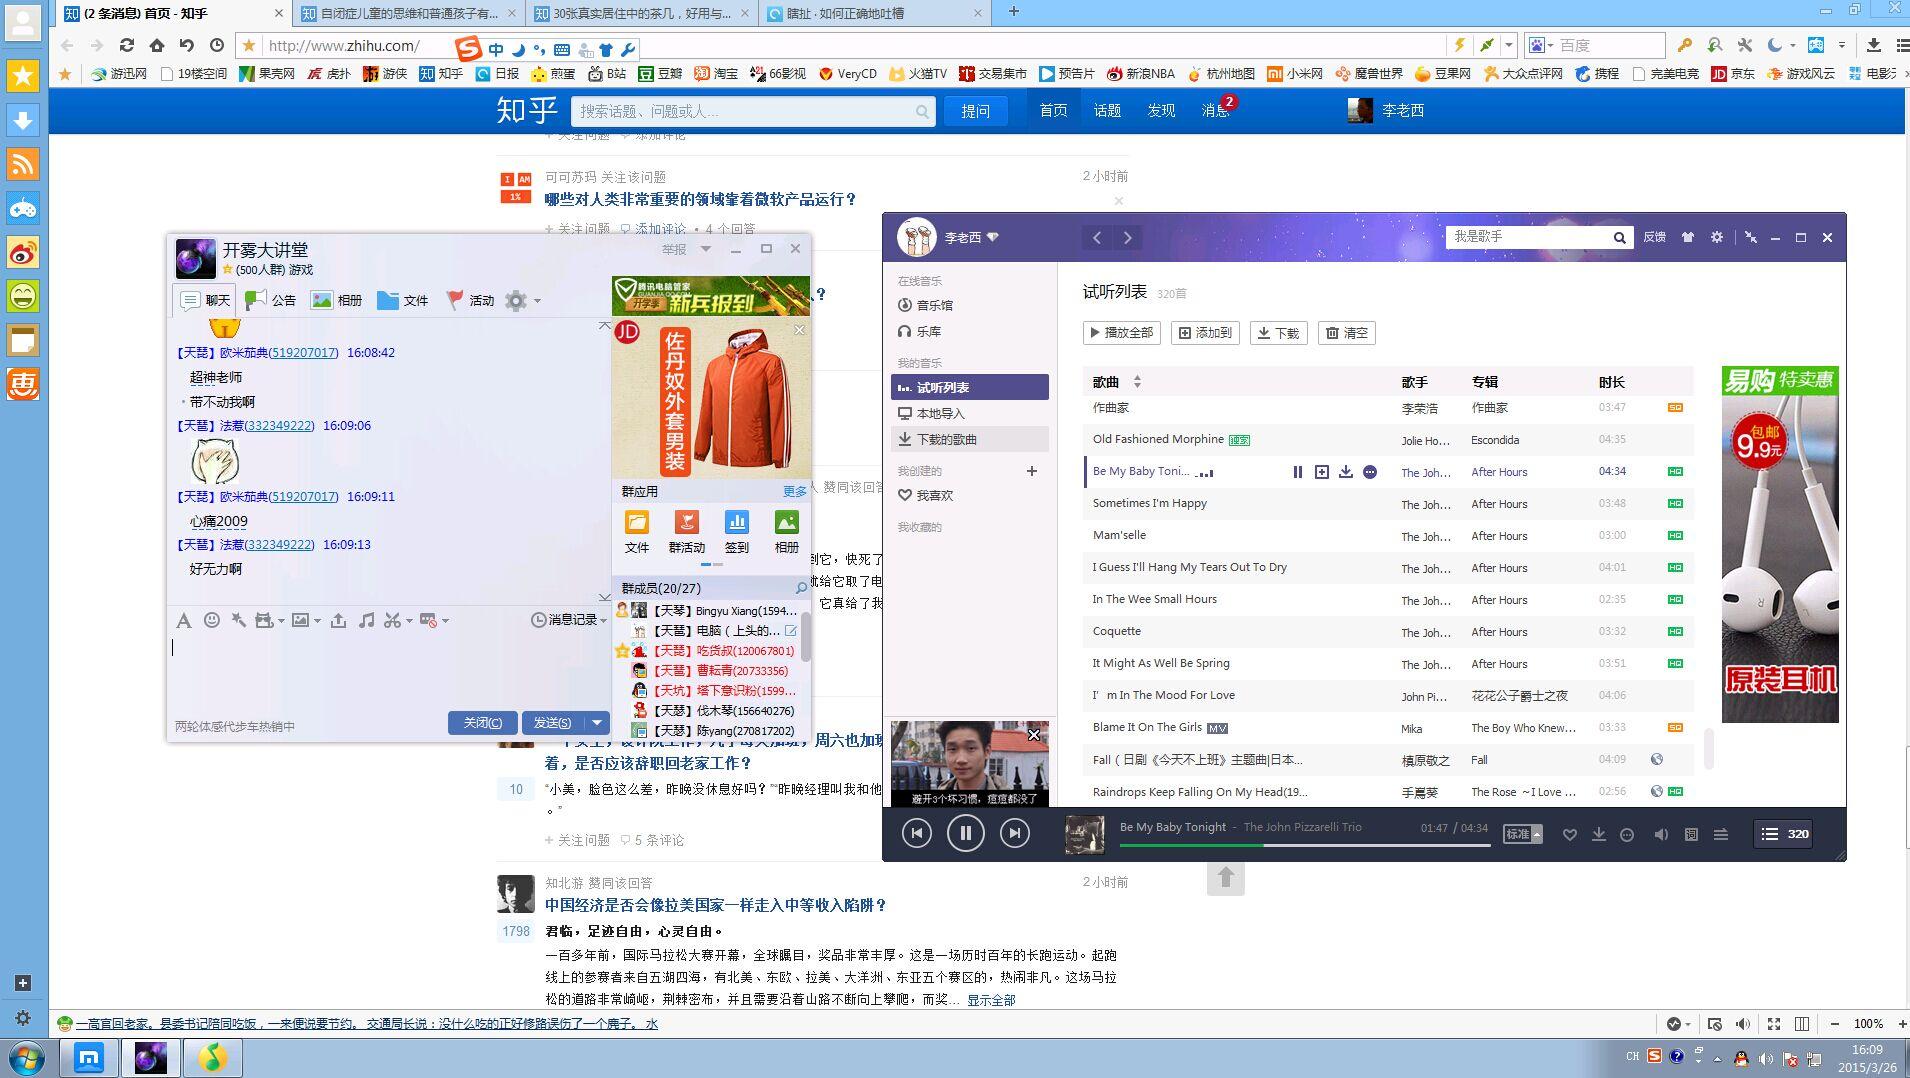The width and height of the screenshot is (1910, 1078).
Task: Click browser refresh icon
Action: coord(126,45)
